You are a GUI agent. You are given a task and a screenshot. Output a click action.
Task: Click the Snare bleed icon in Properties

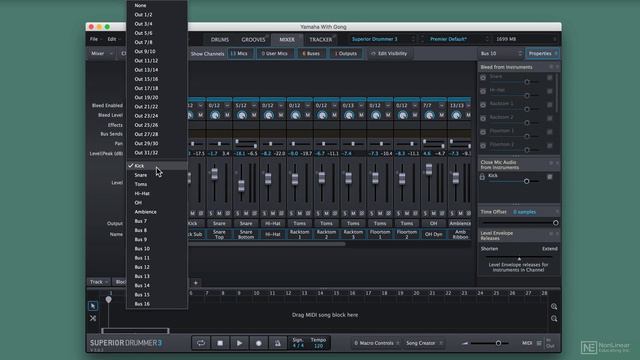[x=483, y=77]
